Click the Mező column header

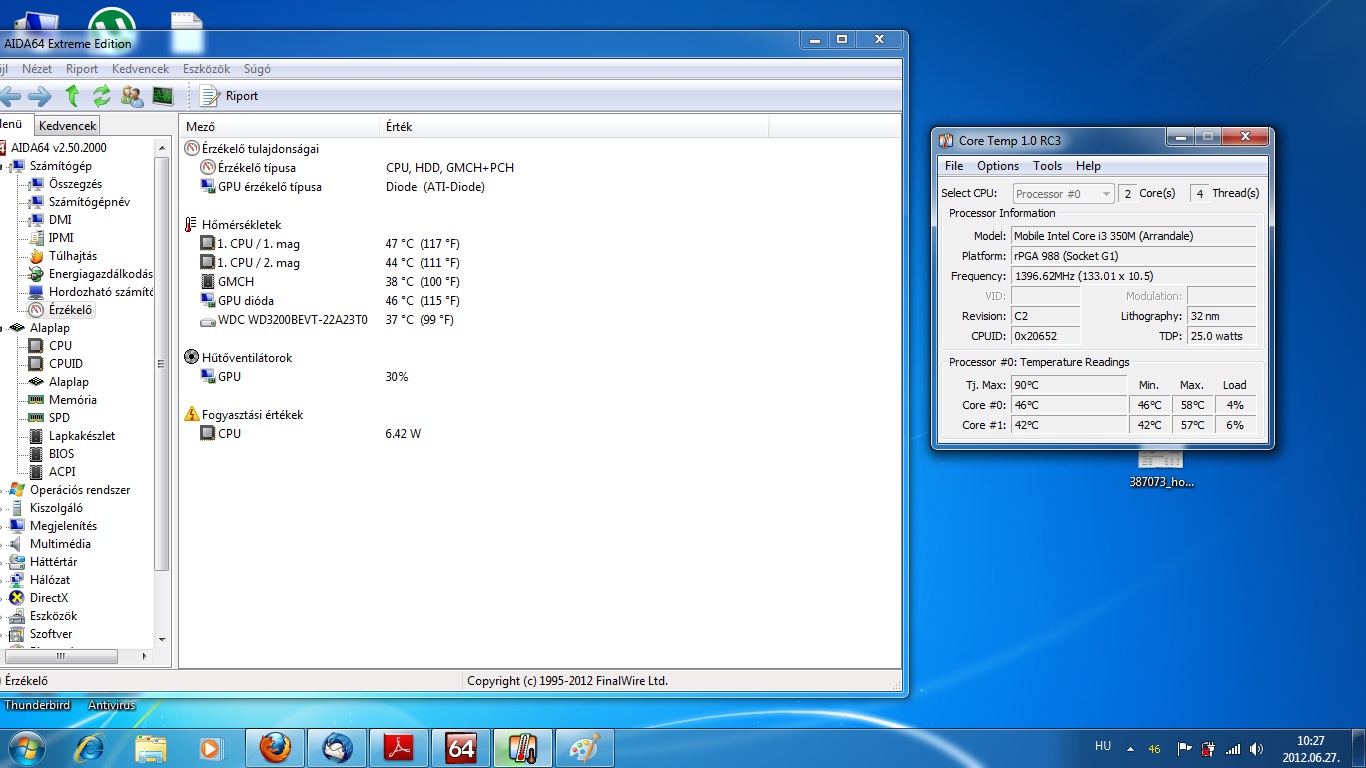(x=280, y=127)
